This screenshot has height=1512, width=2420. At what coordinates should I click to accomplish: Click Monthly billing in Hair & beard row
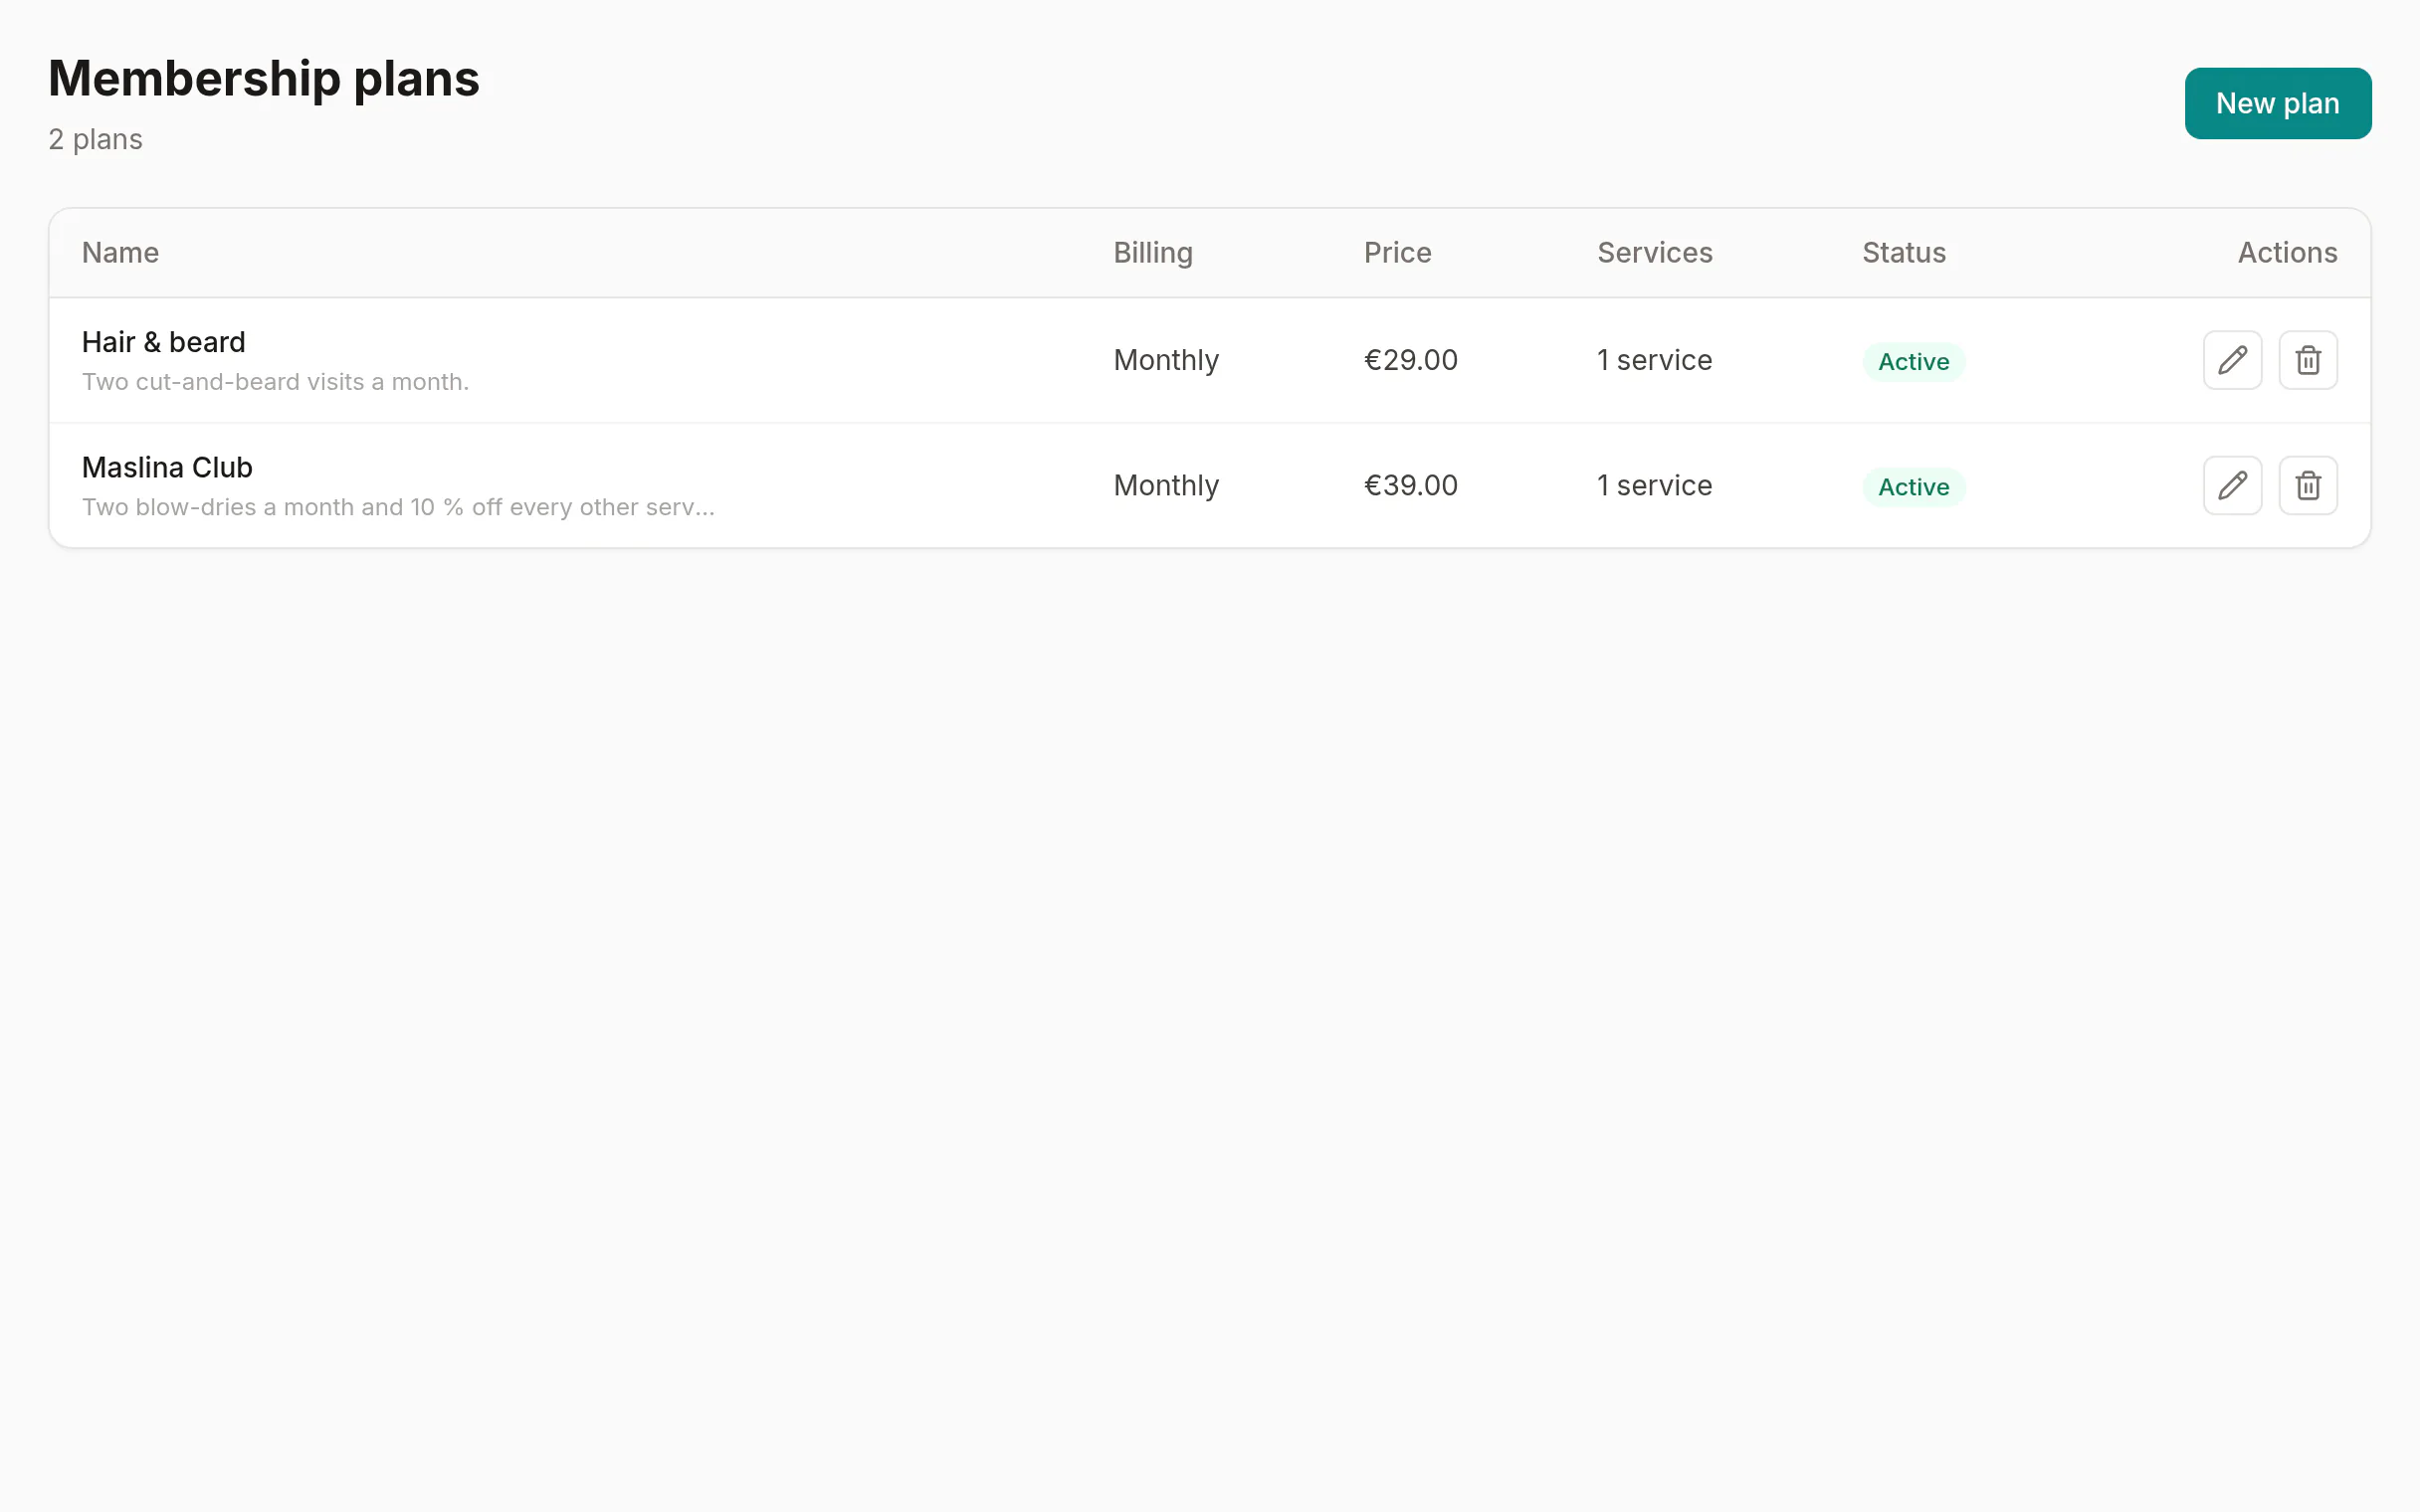(x=1166, y=360)
